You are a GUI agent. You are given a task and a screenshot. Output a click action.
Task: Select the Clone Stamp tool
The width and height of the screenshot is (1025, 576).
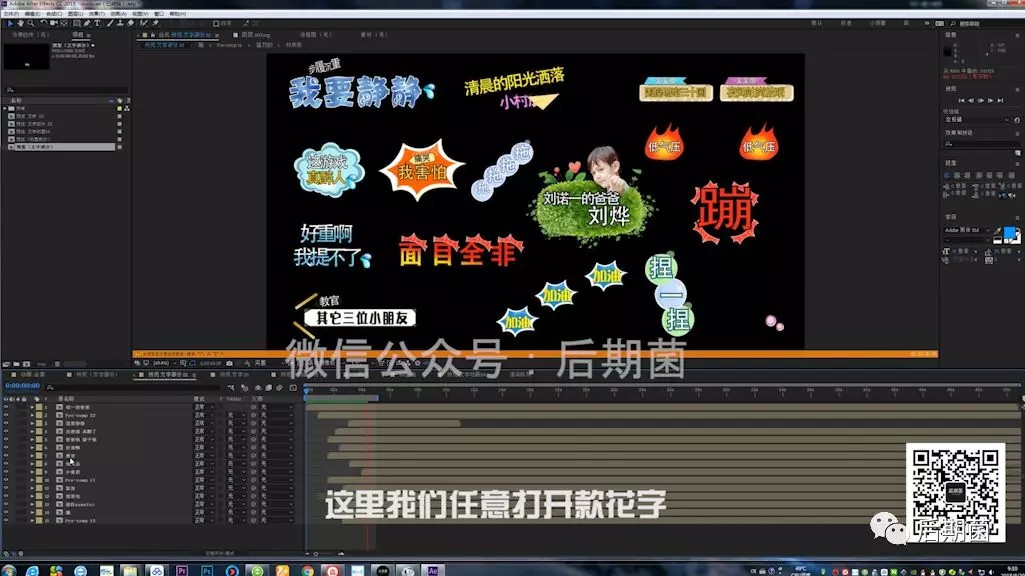point(120,23)
